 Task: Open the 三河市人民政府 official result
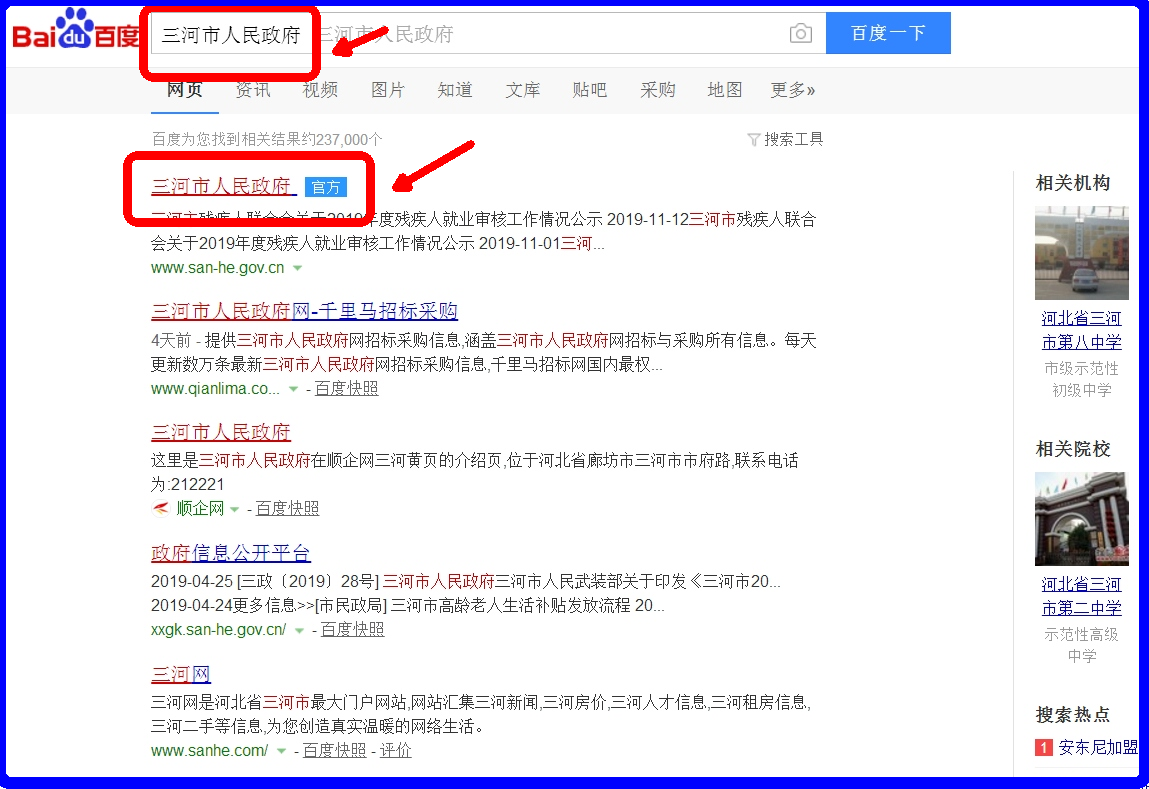pyautogui.click(x=220, y=187)
